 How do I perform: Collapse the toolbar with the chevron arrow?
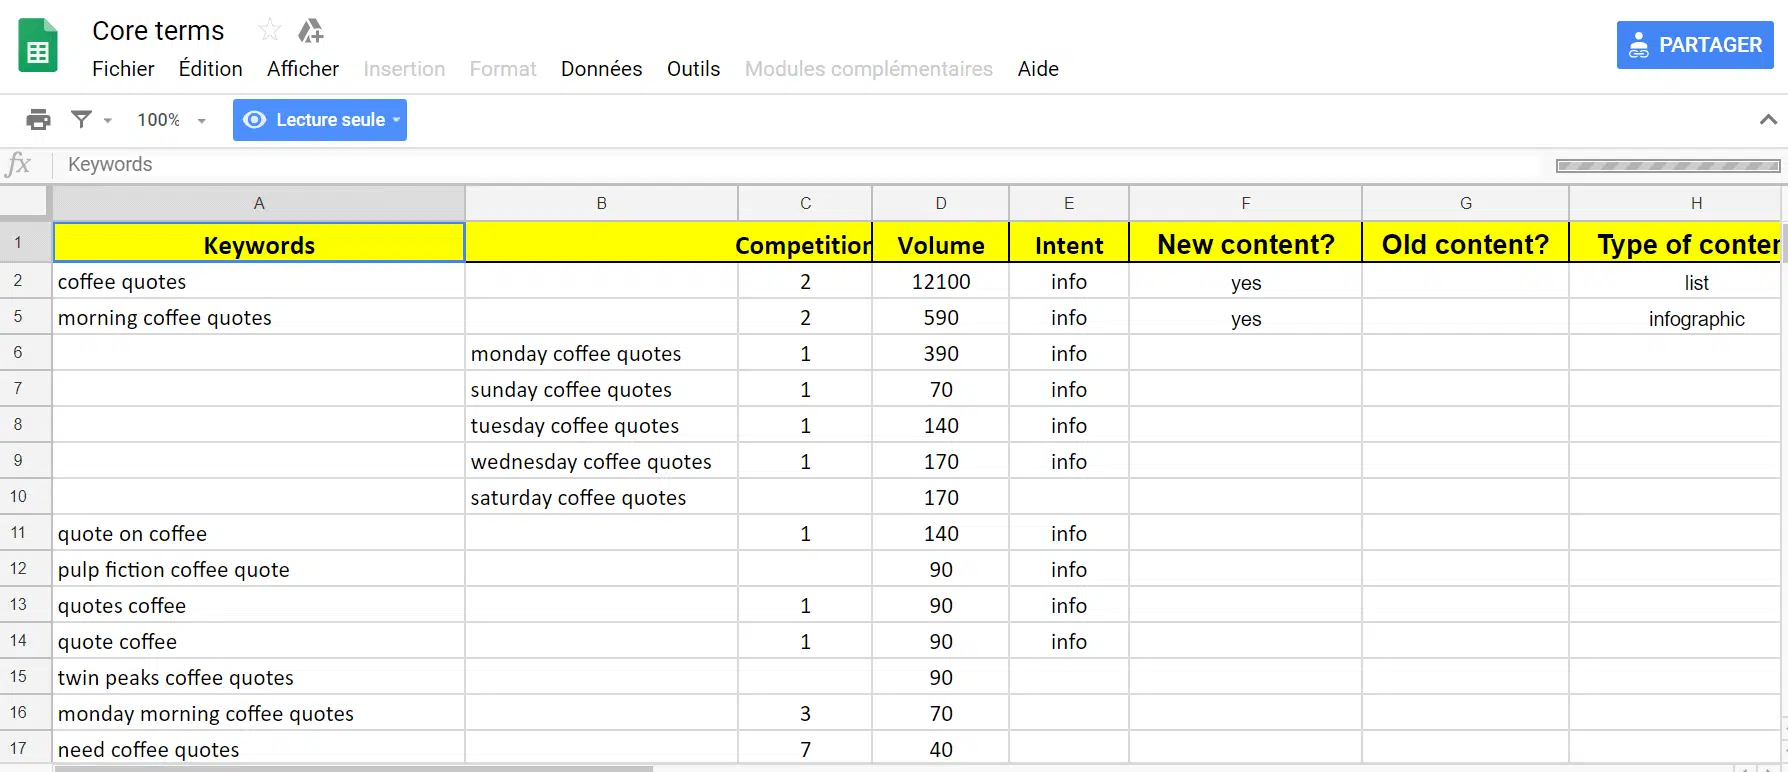coord(1768,120)
